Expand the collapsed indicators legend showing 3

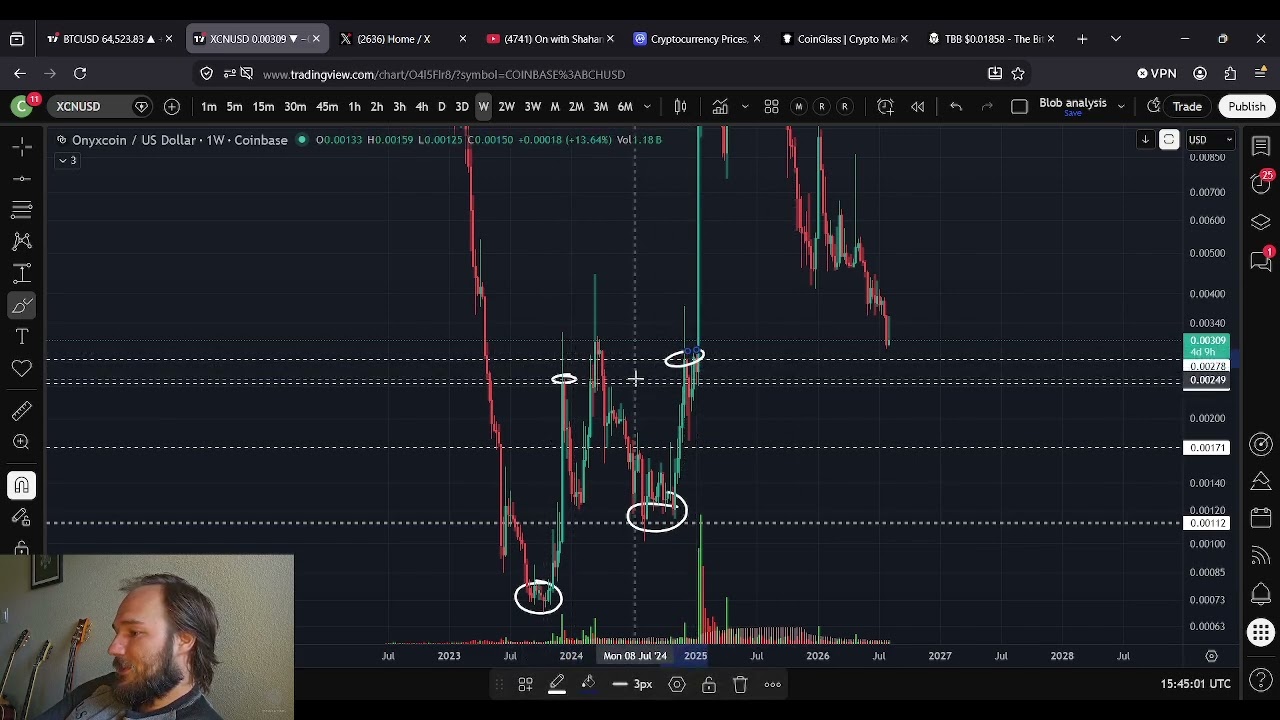click(x=67, y=160)
